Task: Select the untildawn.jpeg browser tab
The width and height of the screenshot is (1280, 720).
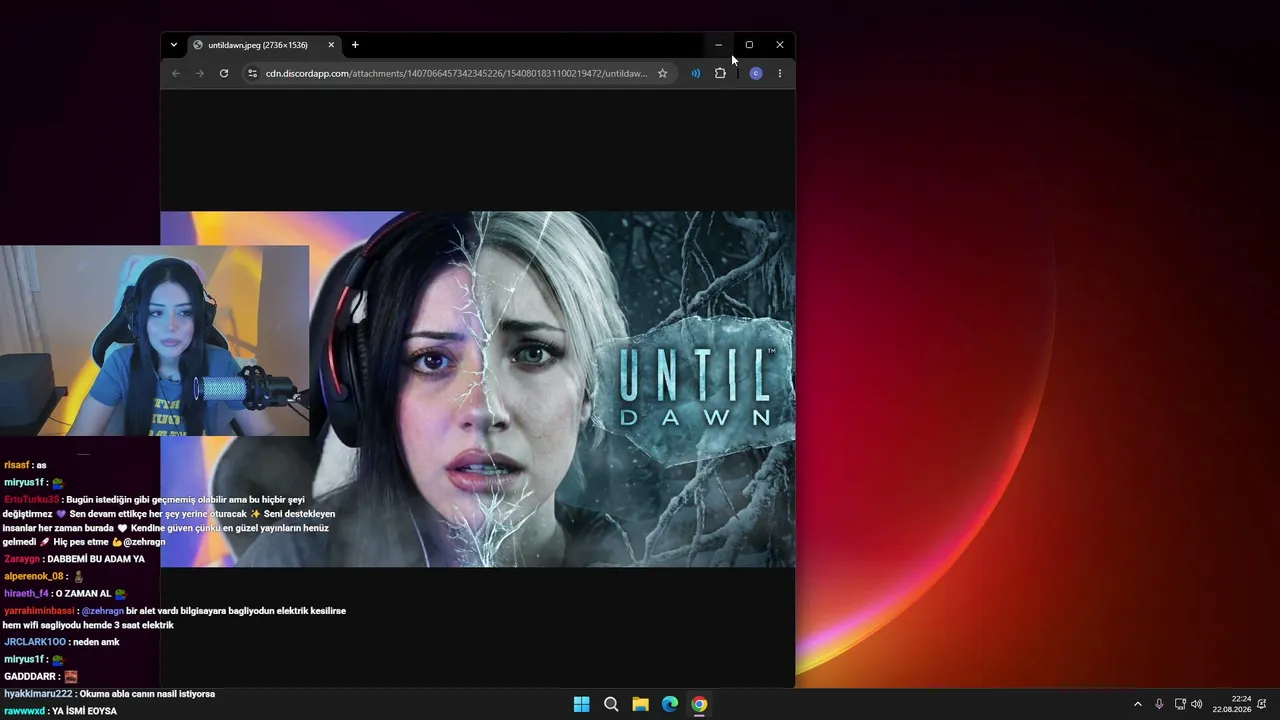Action: [264, 45]
